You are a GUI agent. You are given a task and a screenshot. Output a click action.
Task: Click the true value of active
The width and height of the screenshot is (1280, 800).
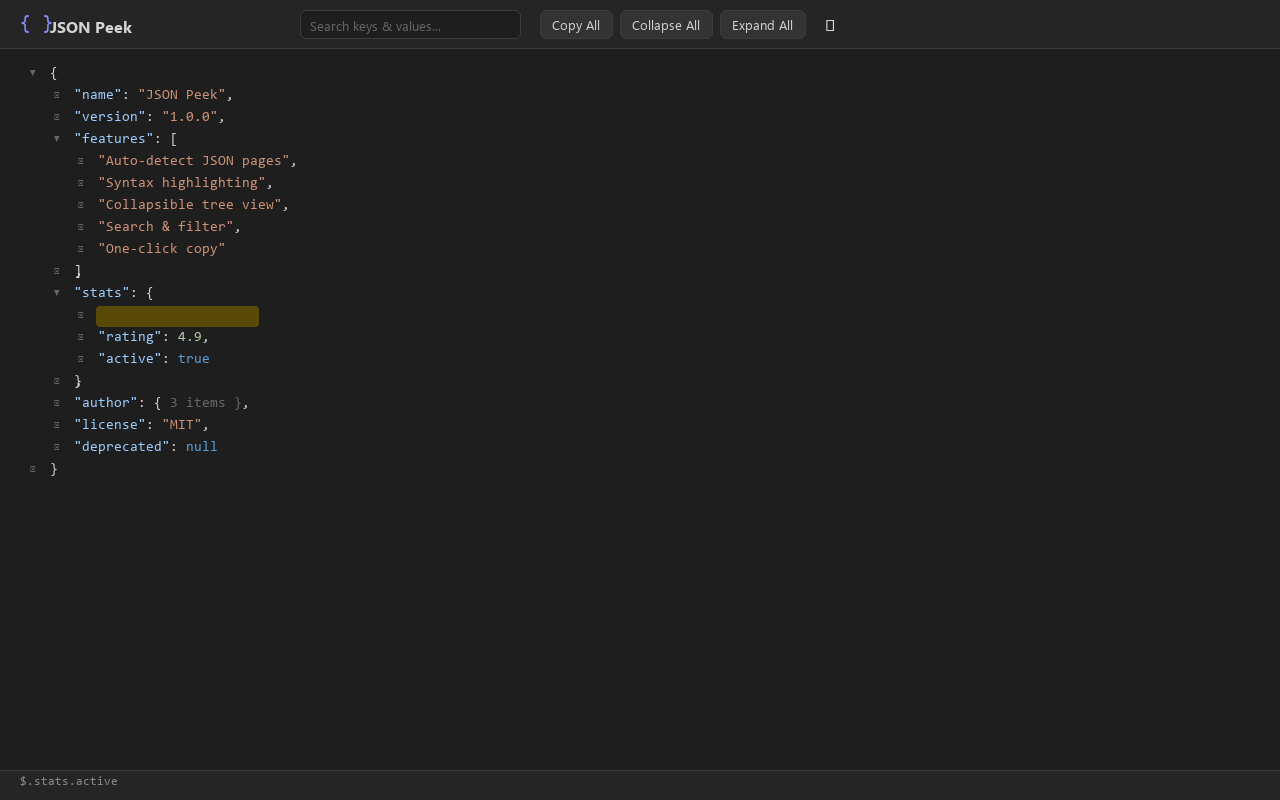coord(194,359)
